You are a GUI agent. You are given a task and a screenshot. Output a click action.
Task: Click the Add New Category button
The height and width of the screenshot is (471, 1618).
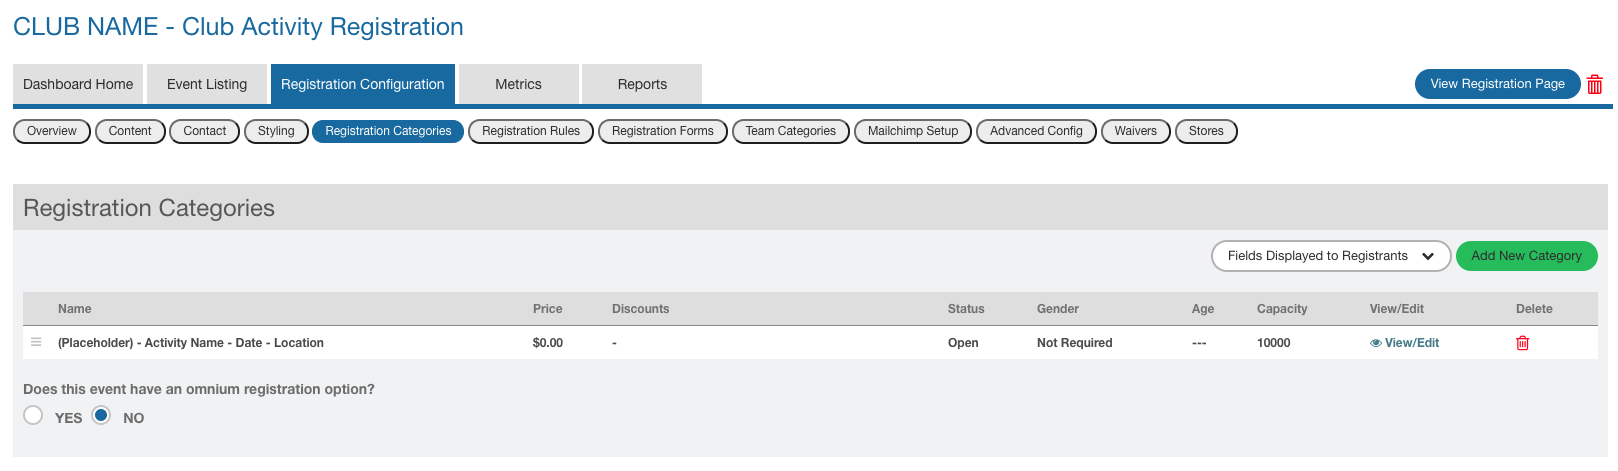click(x=1526, y=256)
